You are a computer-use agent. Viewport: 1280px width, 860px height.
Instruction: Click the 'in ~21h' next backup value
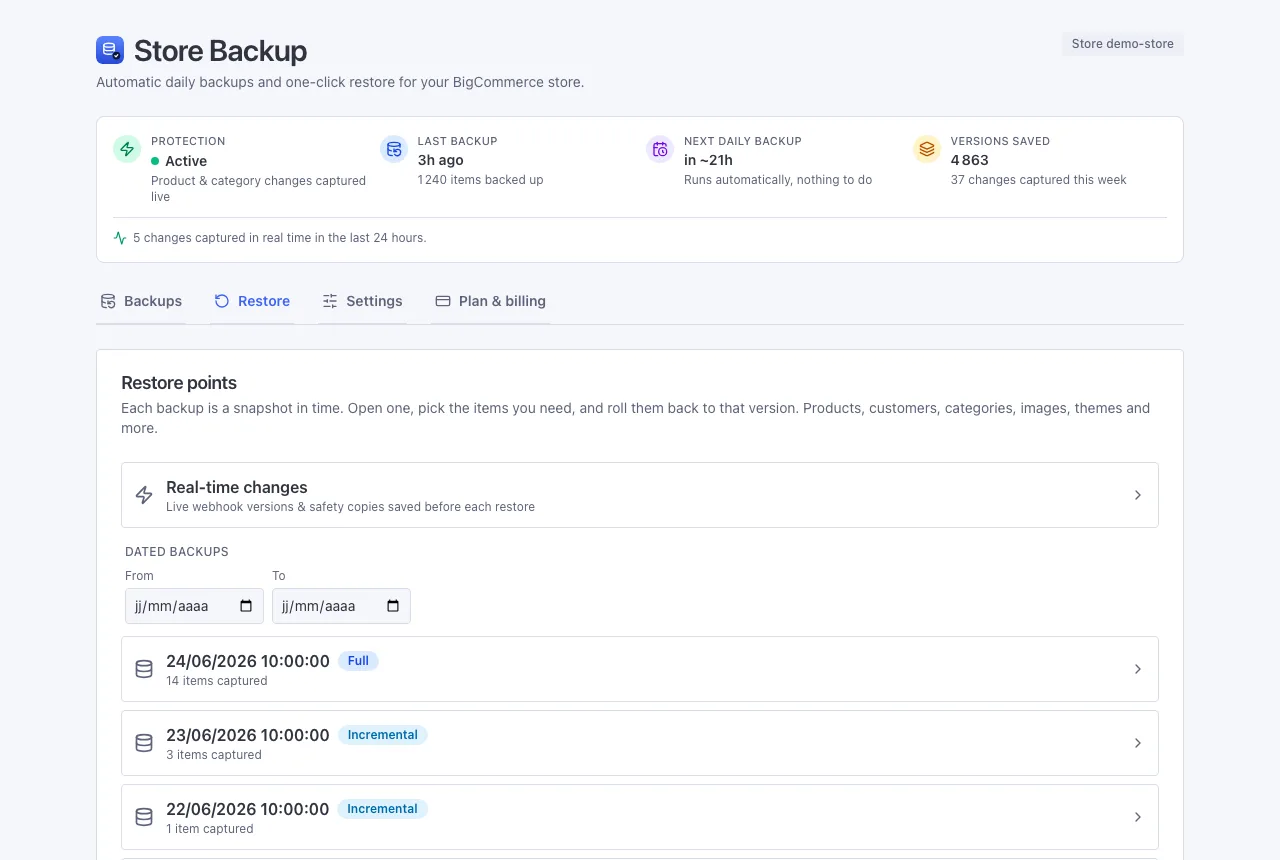[x=708, y=160]
